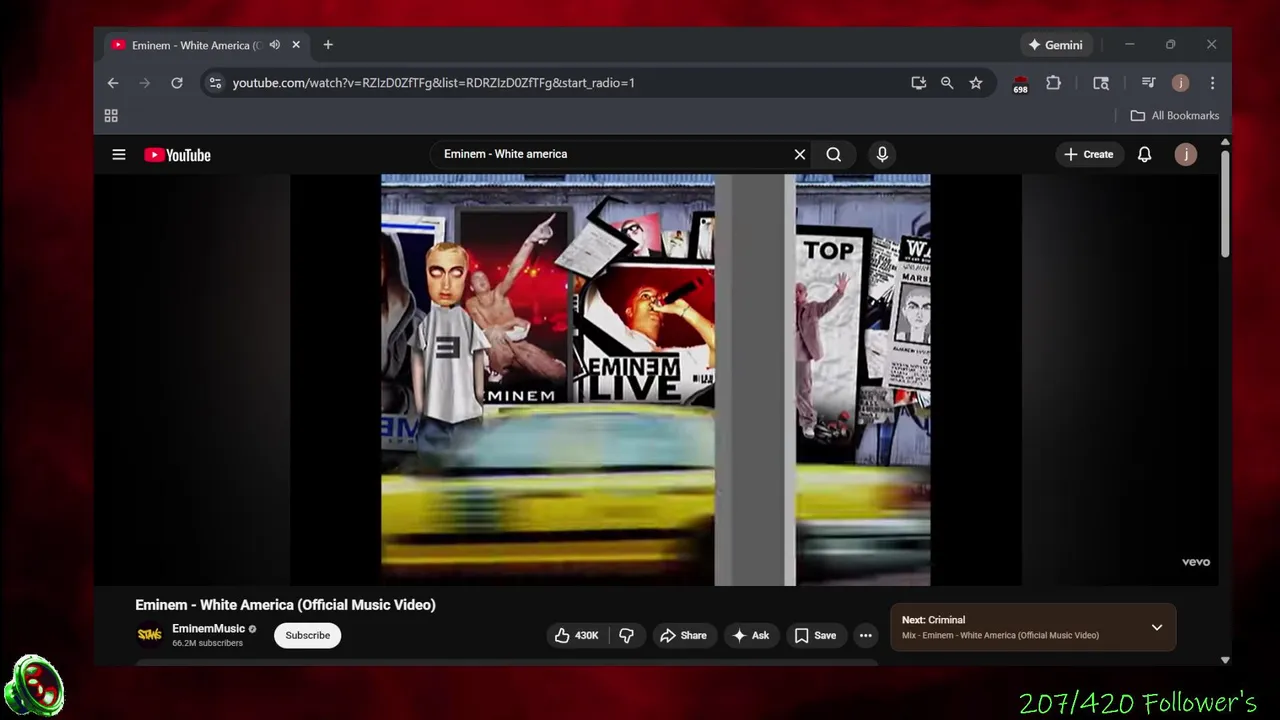Open the vevo watermark link
Screen dimensions: 1280x720
click(x=1196, y=562)
